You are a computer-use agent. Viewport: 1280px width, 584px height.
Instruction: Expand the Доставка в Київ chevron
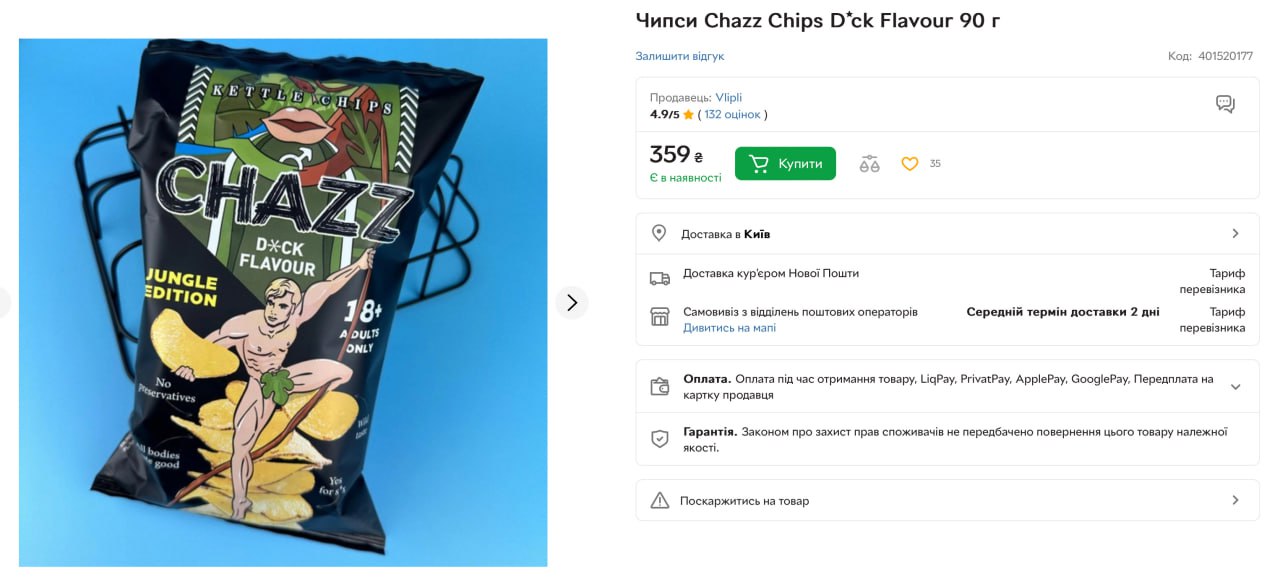pyautogui.click(x=1235, y=233)
